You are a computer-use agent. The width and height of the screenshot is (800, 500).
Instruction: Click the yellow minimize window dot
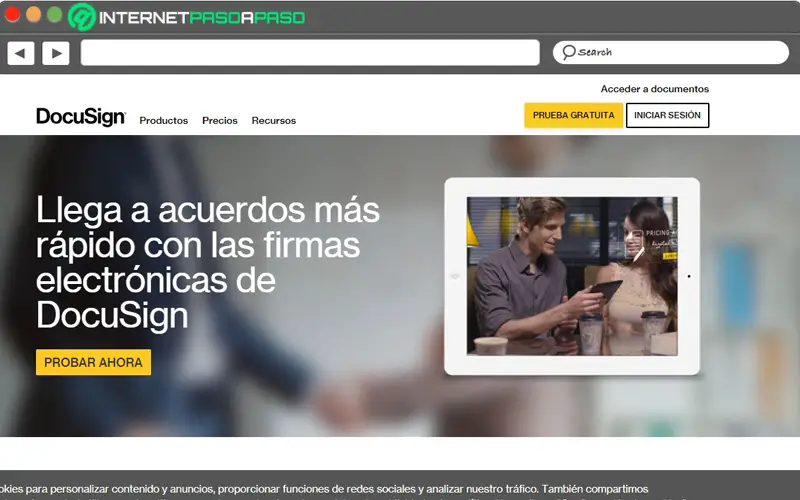tap(34, 15)
